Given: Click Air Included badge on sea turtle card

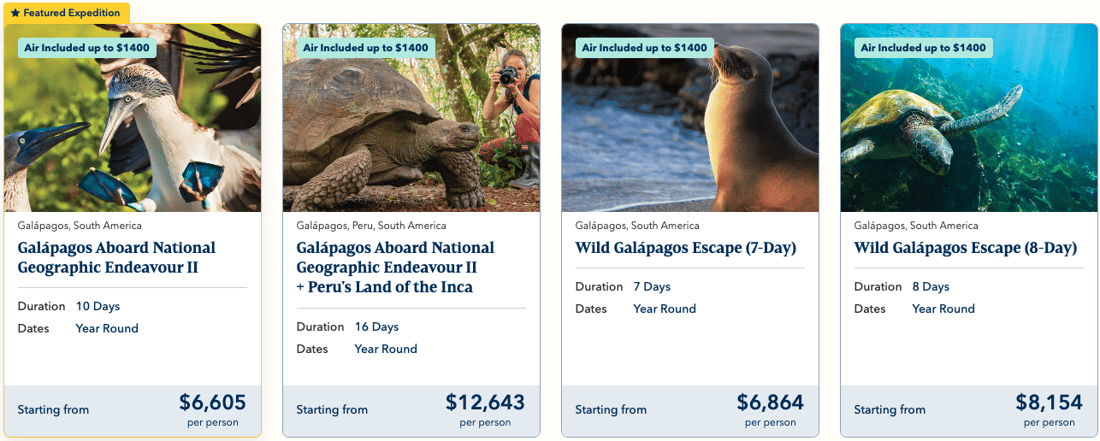Looking at the screenshot, I should 923,48.
